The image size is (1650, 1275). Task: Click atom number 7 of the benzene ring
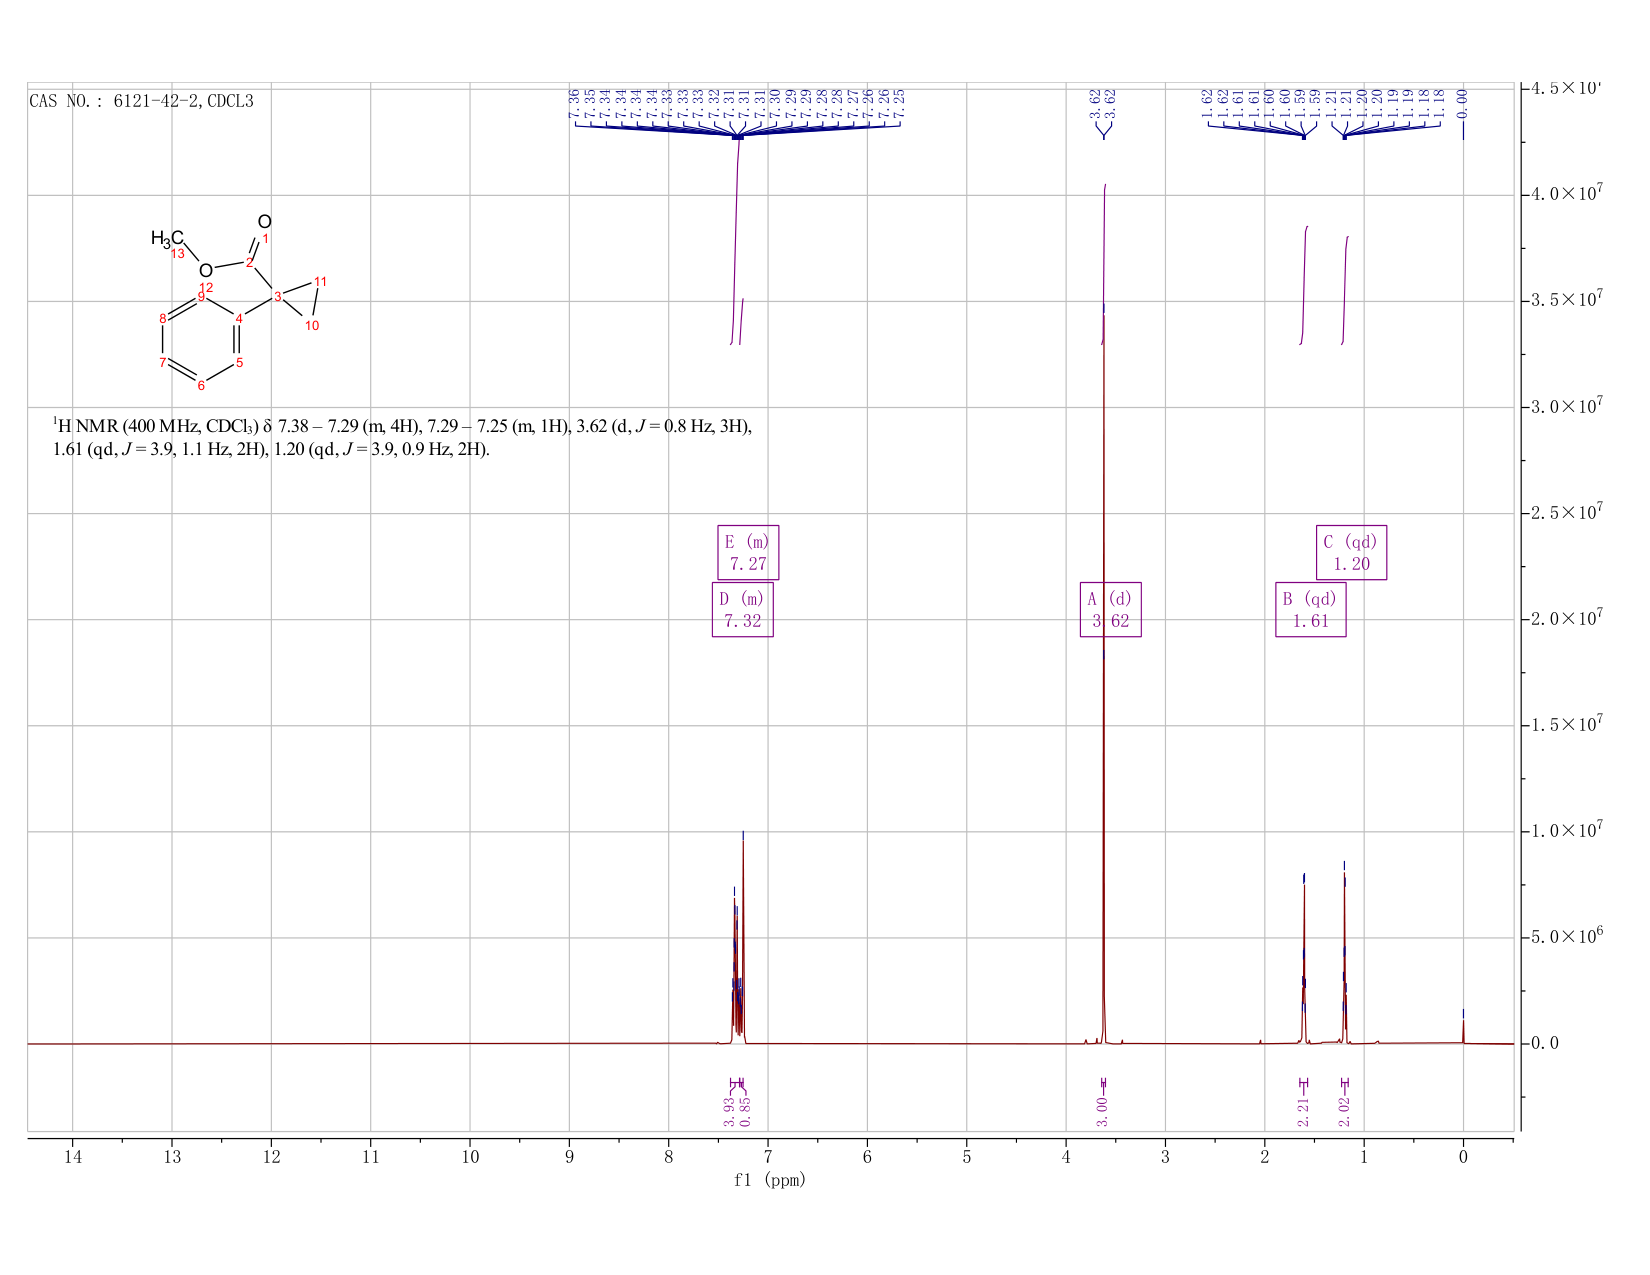coord(162,362)
